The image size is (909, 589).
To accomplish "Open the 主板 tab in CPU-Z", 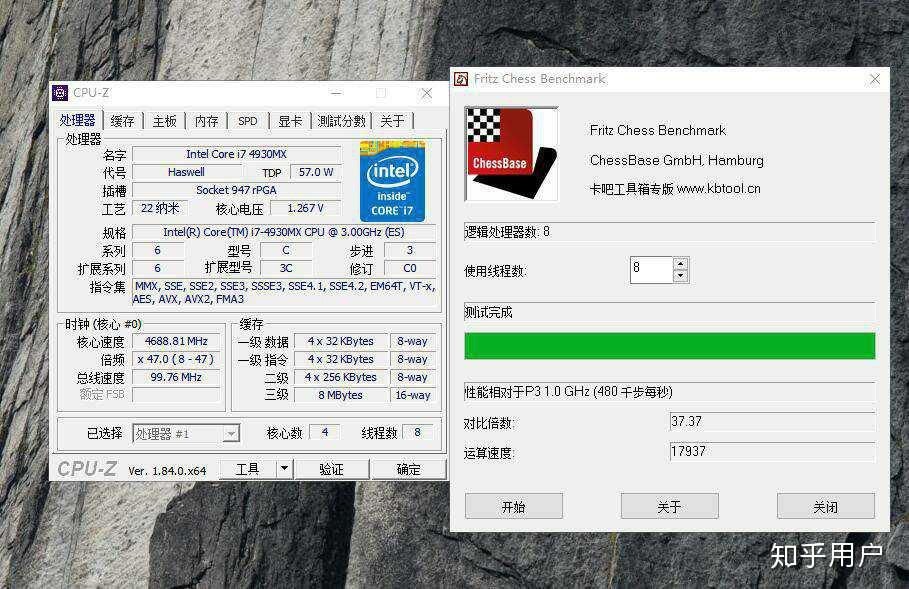I will (x=164, y=121).
